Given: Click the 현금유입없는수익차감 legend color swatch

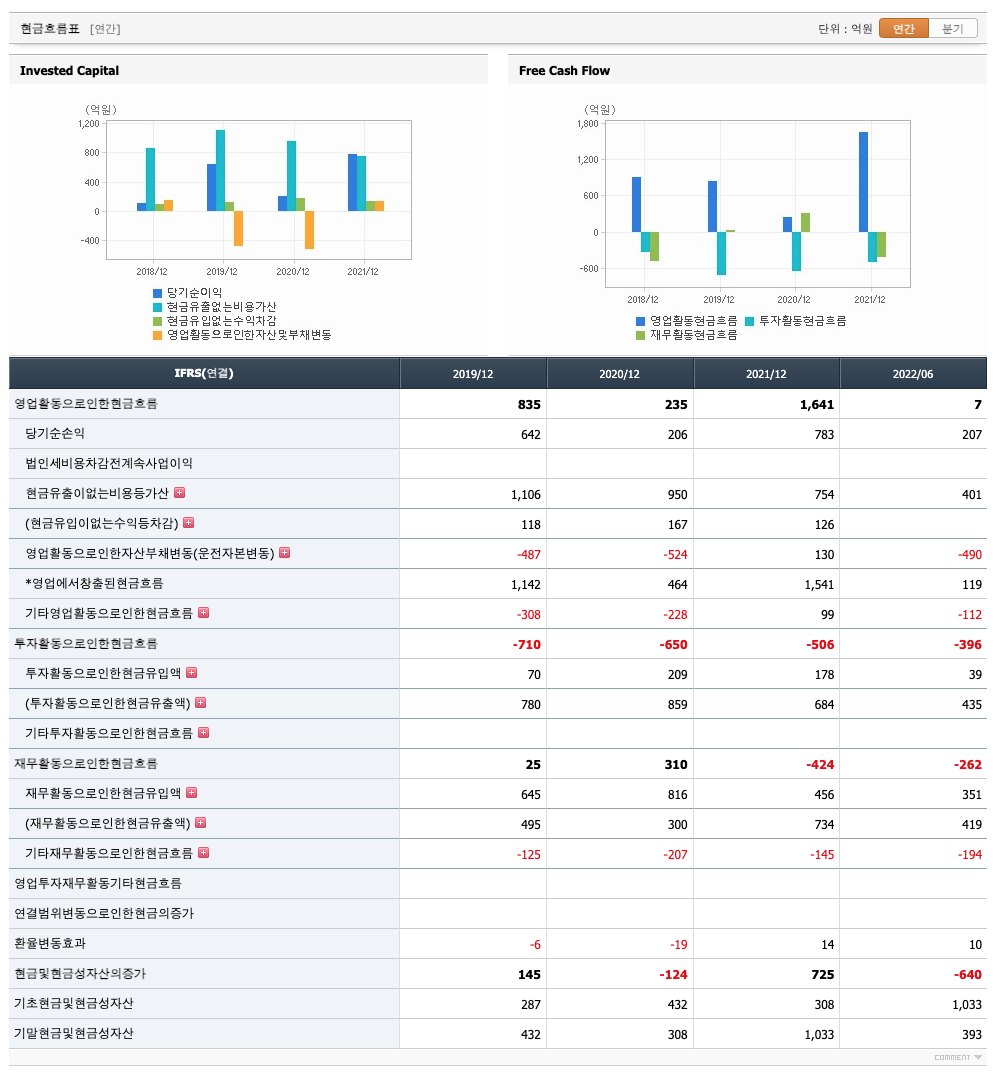Looking at the screenshot, I should coord(157,321).
